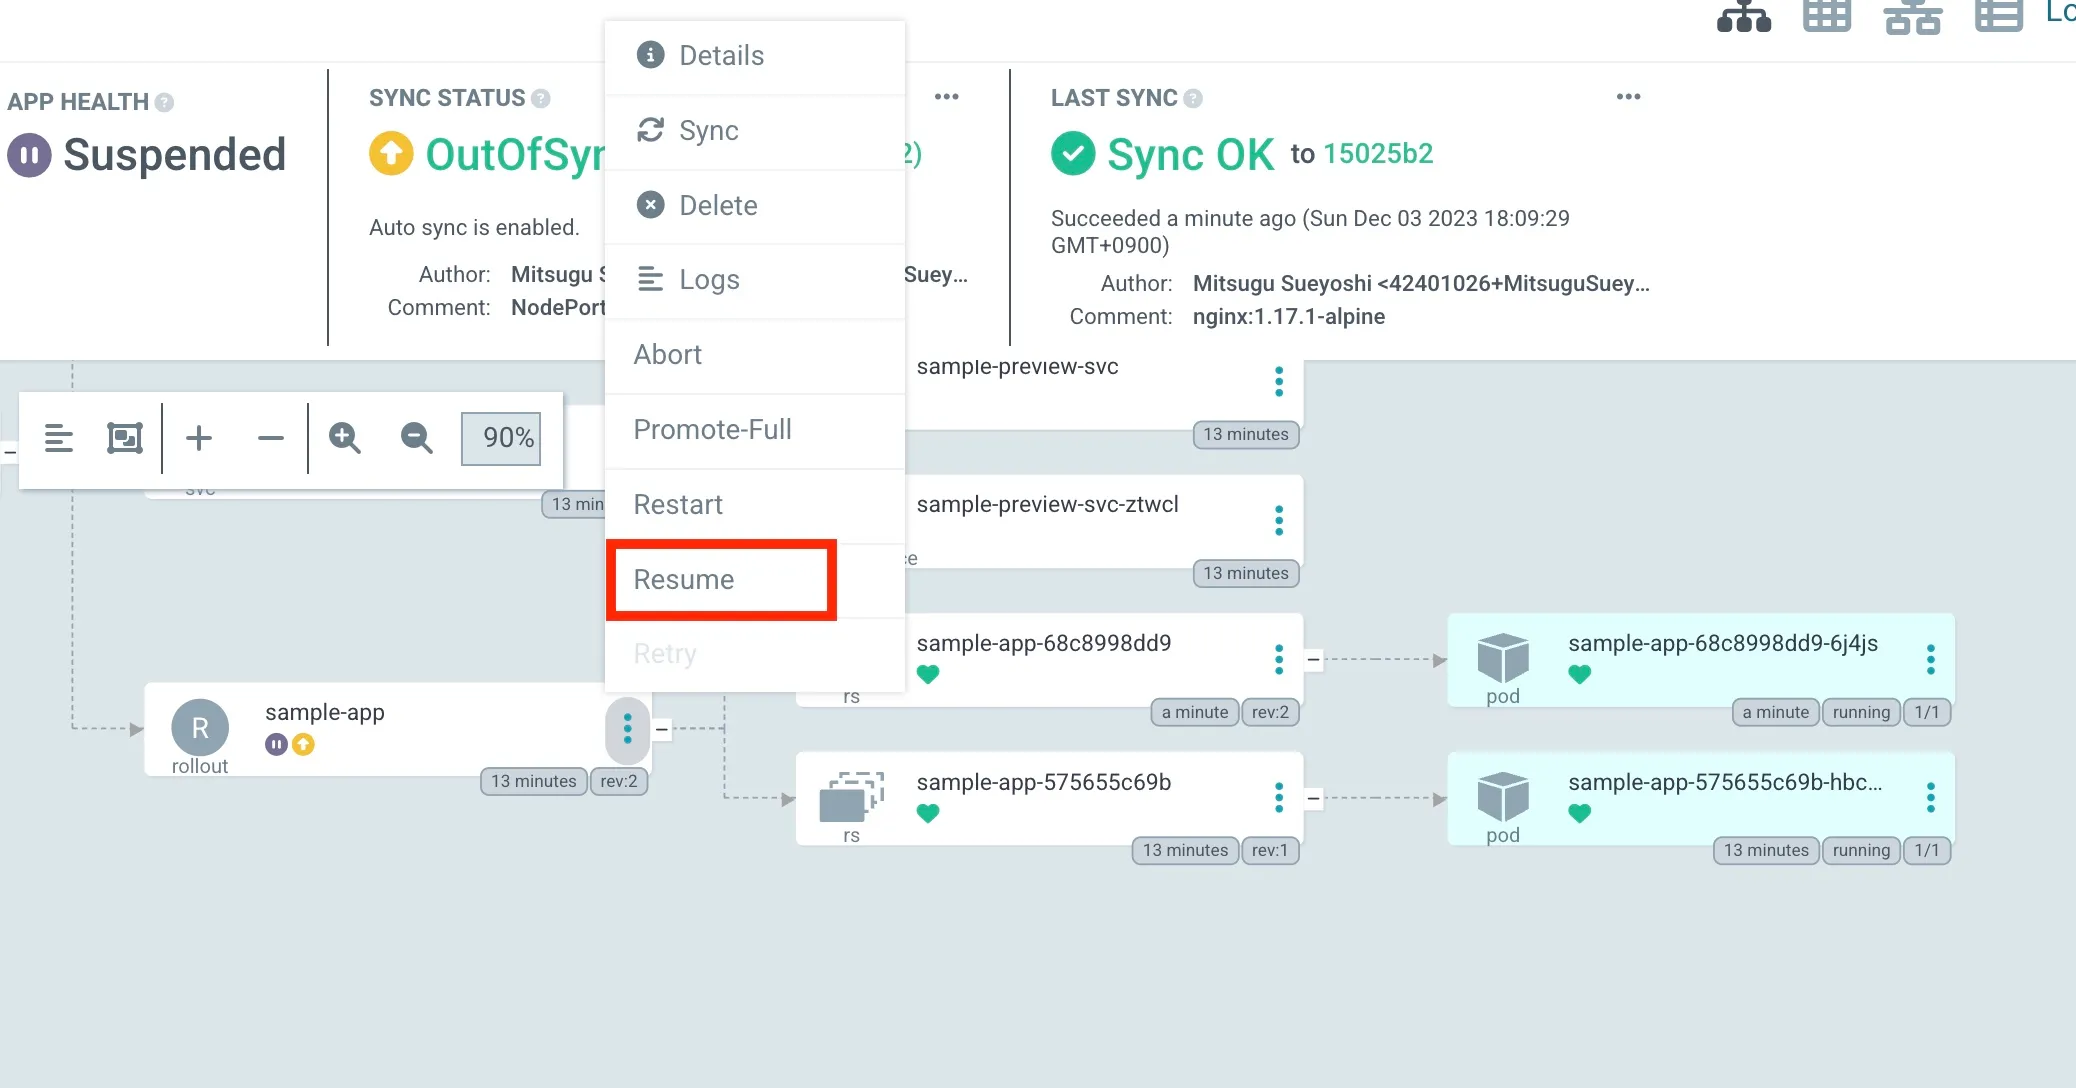Image resolution: width=2076 pixels, height=1088 pixels.
Task: Choose Promote-Full in the context menu
Action: coord(712,430)
